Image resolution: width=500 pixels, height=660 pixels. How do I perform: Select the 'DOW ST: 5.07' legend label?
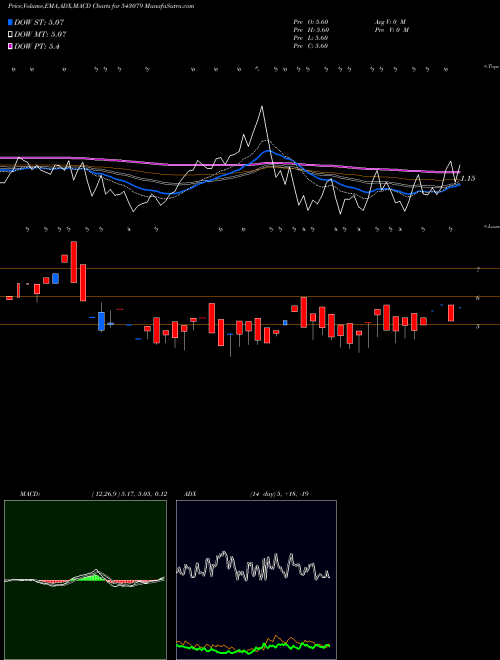point(39,22)
